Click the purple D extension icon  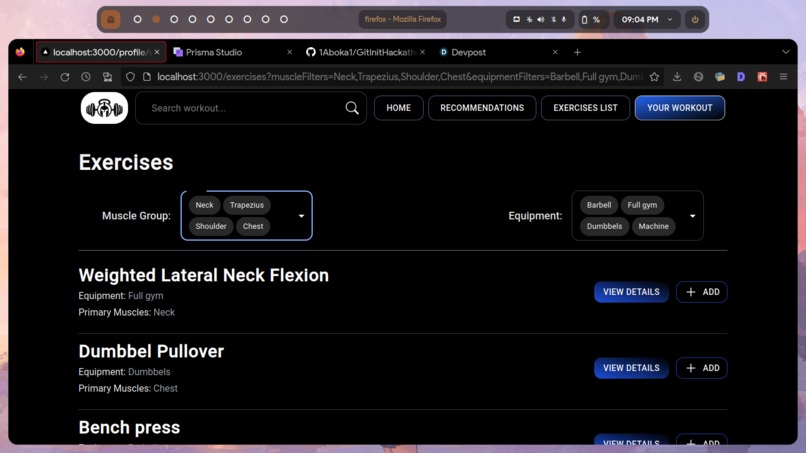tap(741, 77)
